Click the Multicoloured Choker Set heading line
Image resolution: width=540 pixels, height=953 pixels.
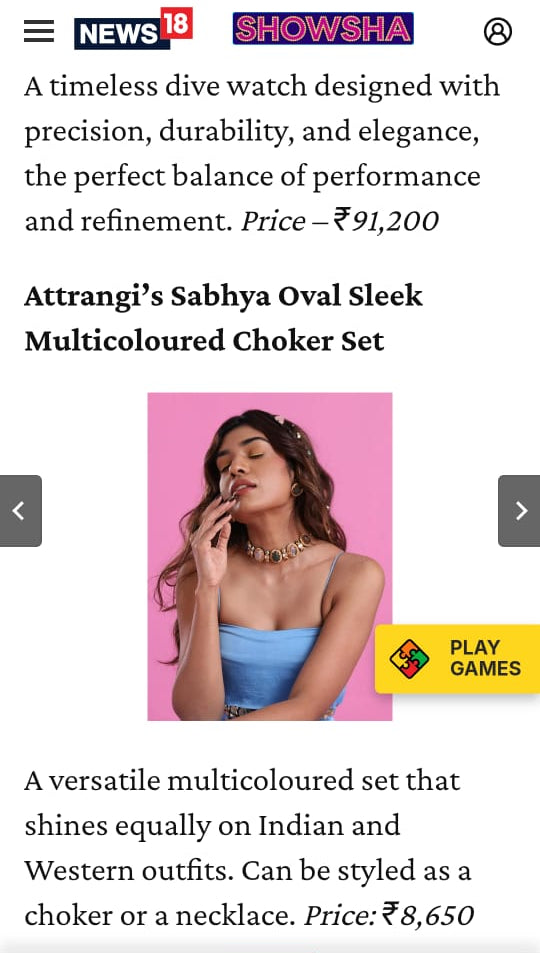click(x=204, y=341)
